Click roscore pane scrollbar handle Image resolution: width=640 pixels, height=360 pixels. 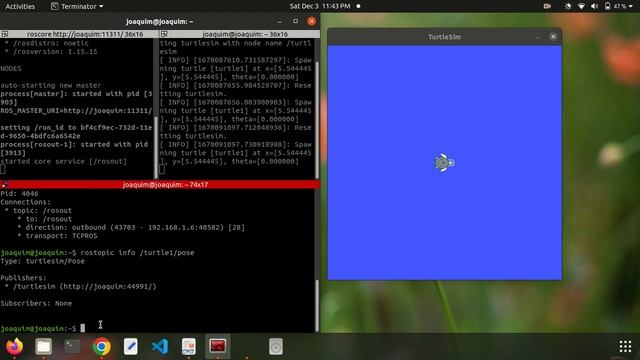[x=155, y=147]
